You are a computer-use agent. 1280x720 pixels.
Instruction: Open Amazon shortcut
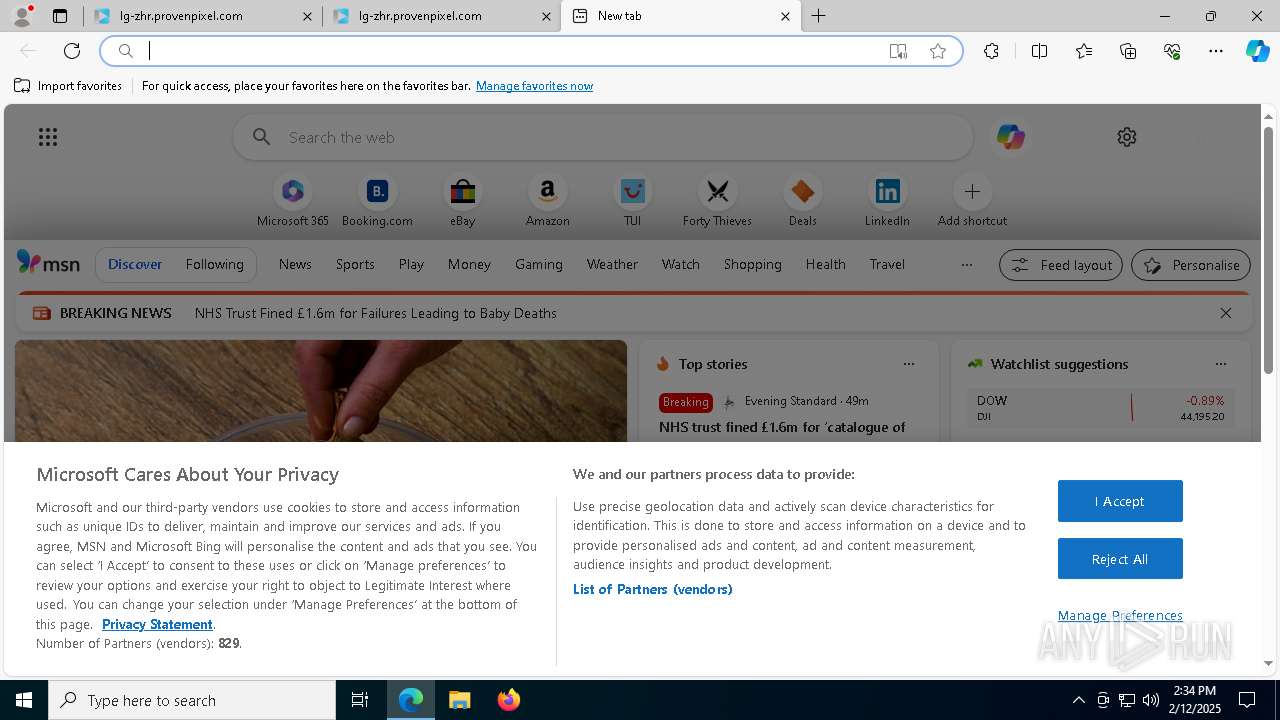pos(548,202)
